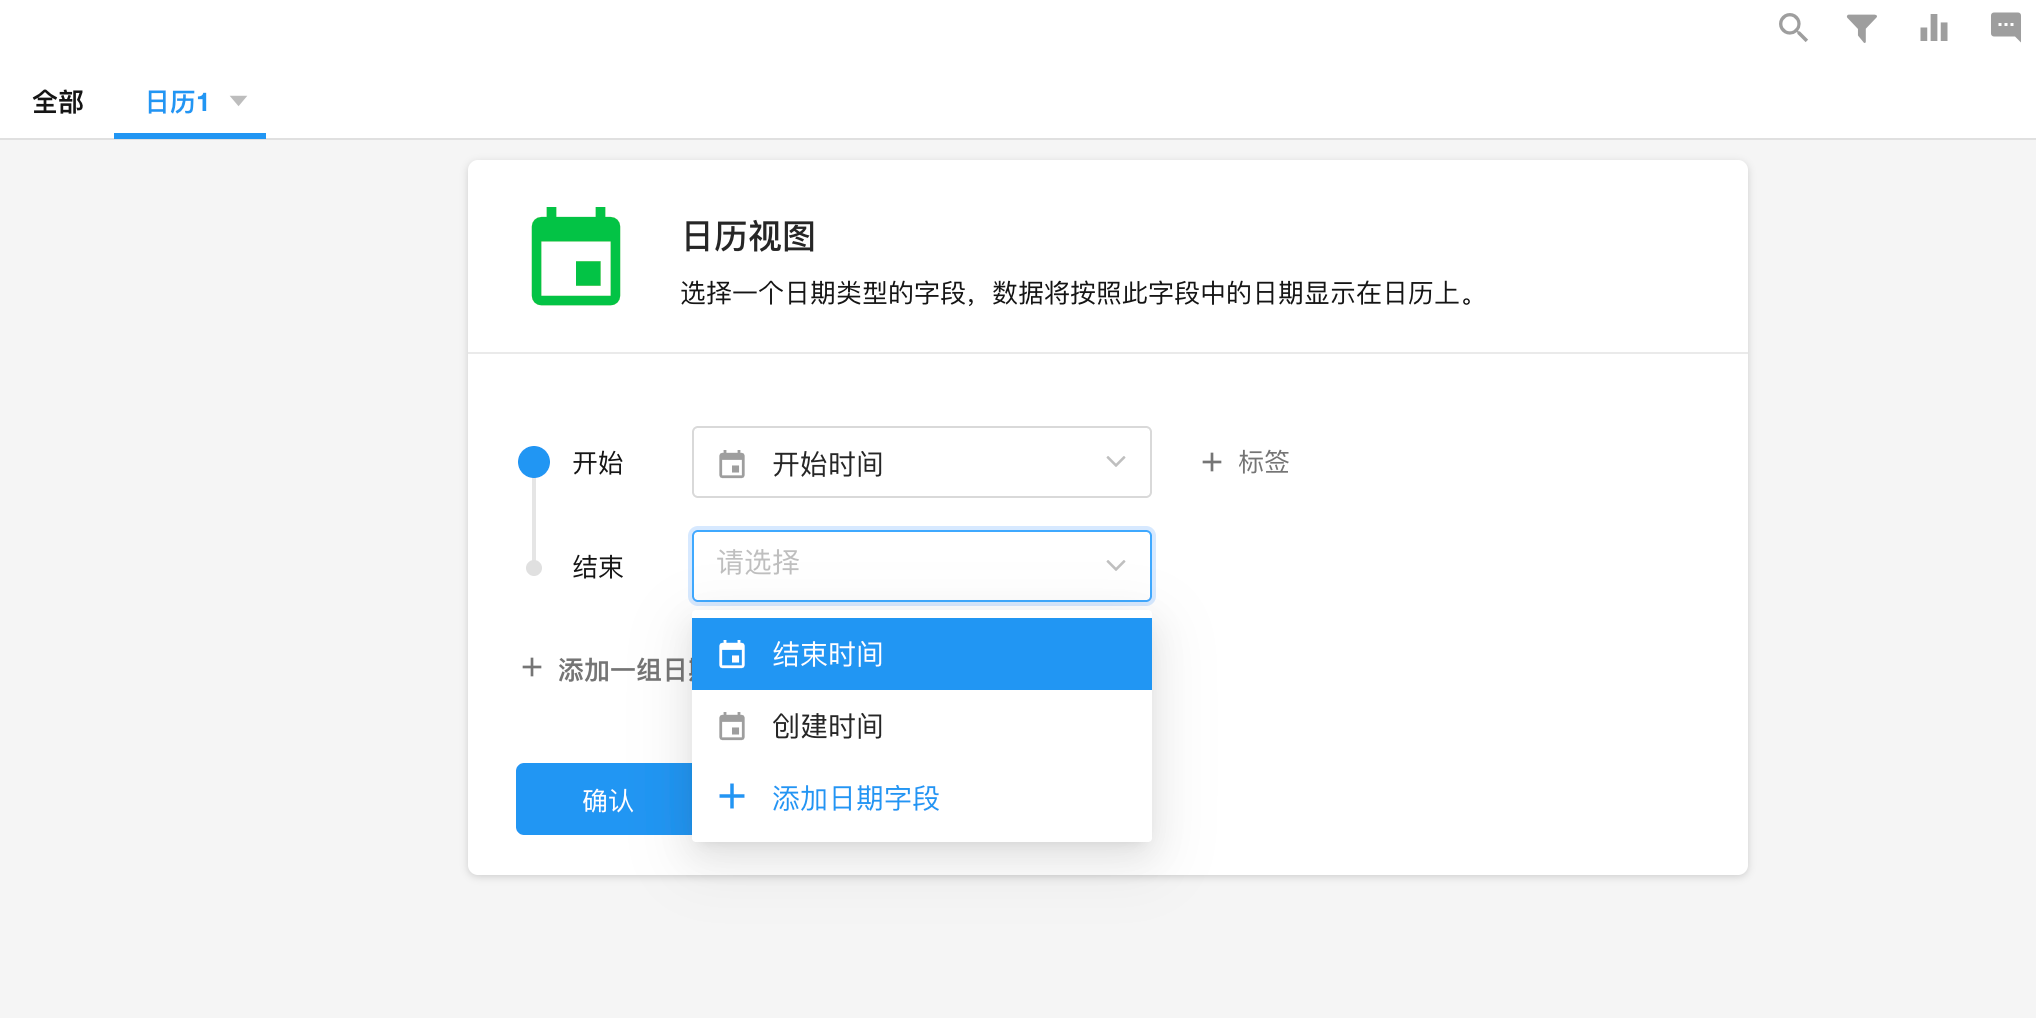Switch to the 全部 tab
The height and width of the screenshot is (1018, 2036).
(58, 102)
